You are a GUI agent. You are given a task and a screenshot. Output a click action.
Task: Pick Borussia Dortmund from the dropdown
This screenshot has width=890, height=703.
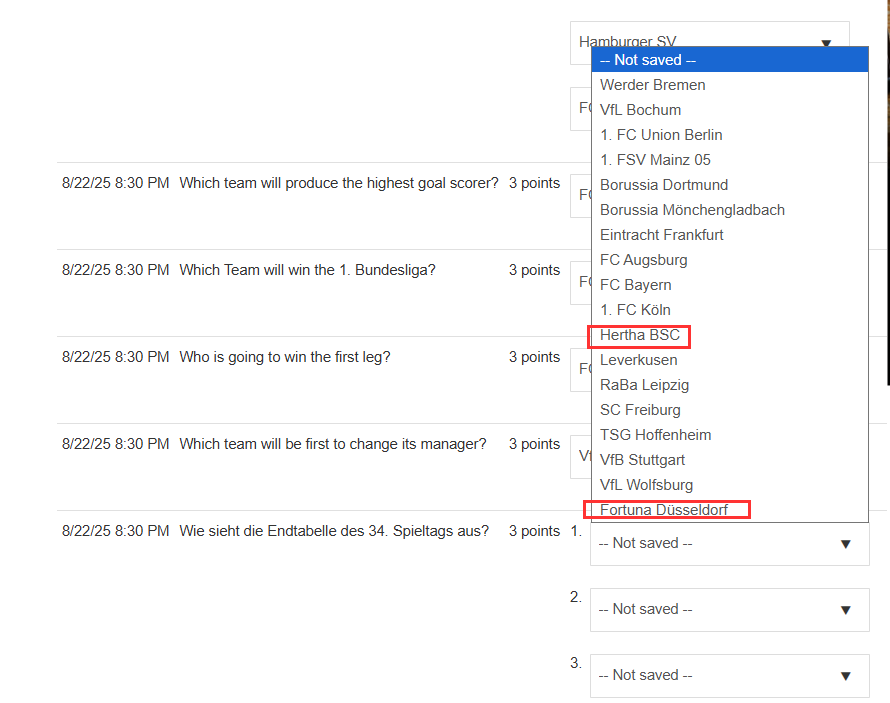[x=729, y=184]
